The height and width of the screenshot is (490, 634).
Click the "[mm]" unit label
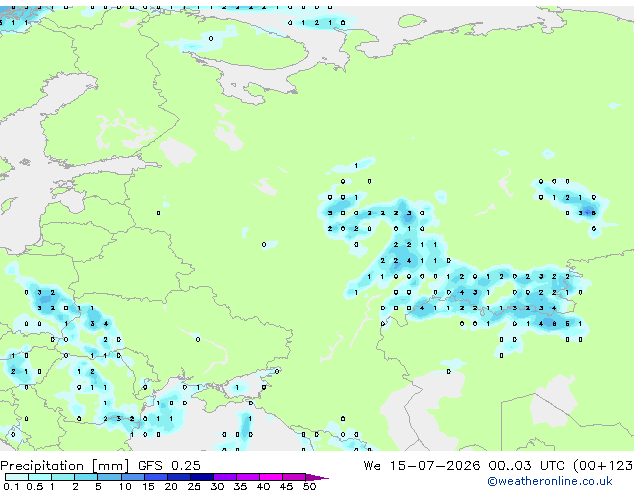(x=110, y=466)
